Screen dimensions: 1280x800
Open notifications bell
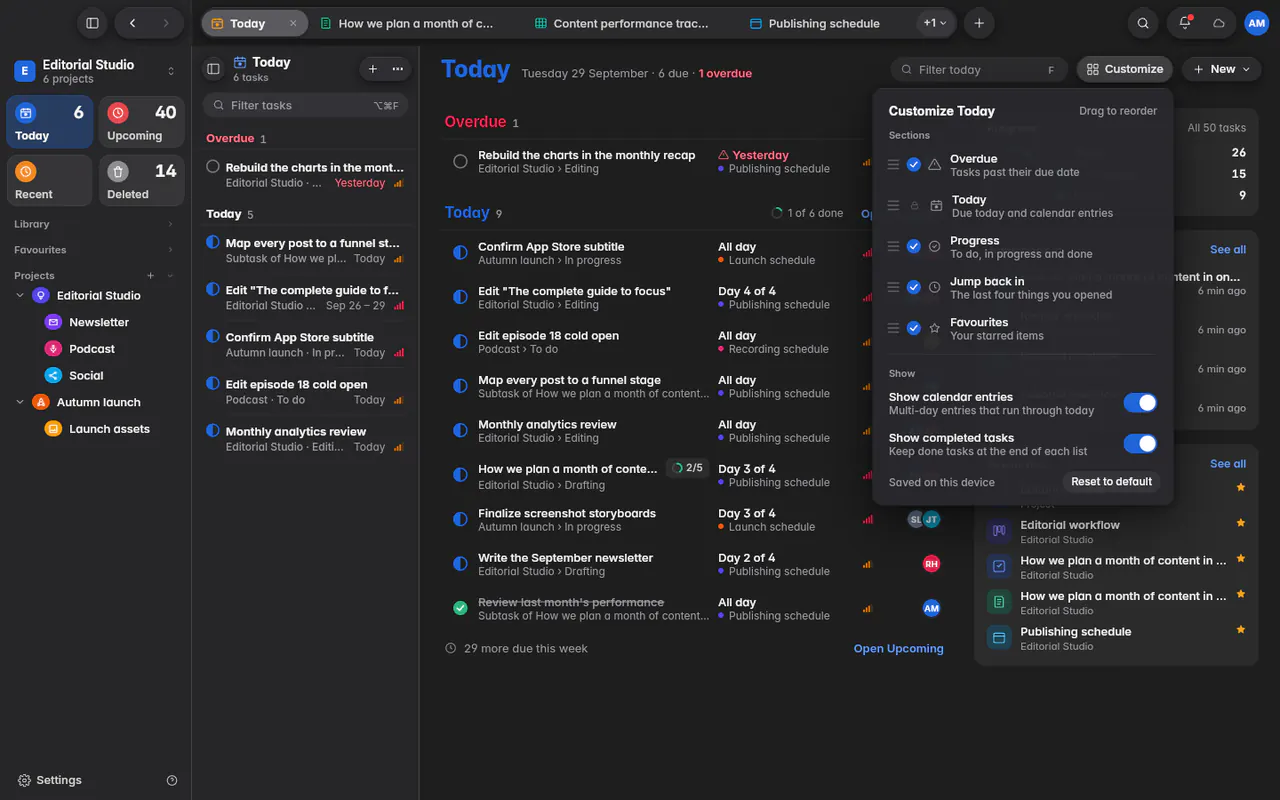coord(1185,23)
